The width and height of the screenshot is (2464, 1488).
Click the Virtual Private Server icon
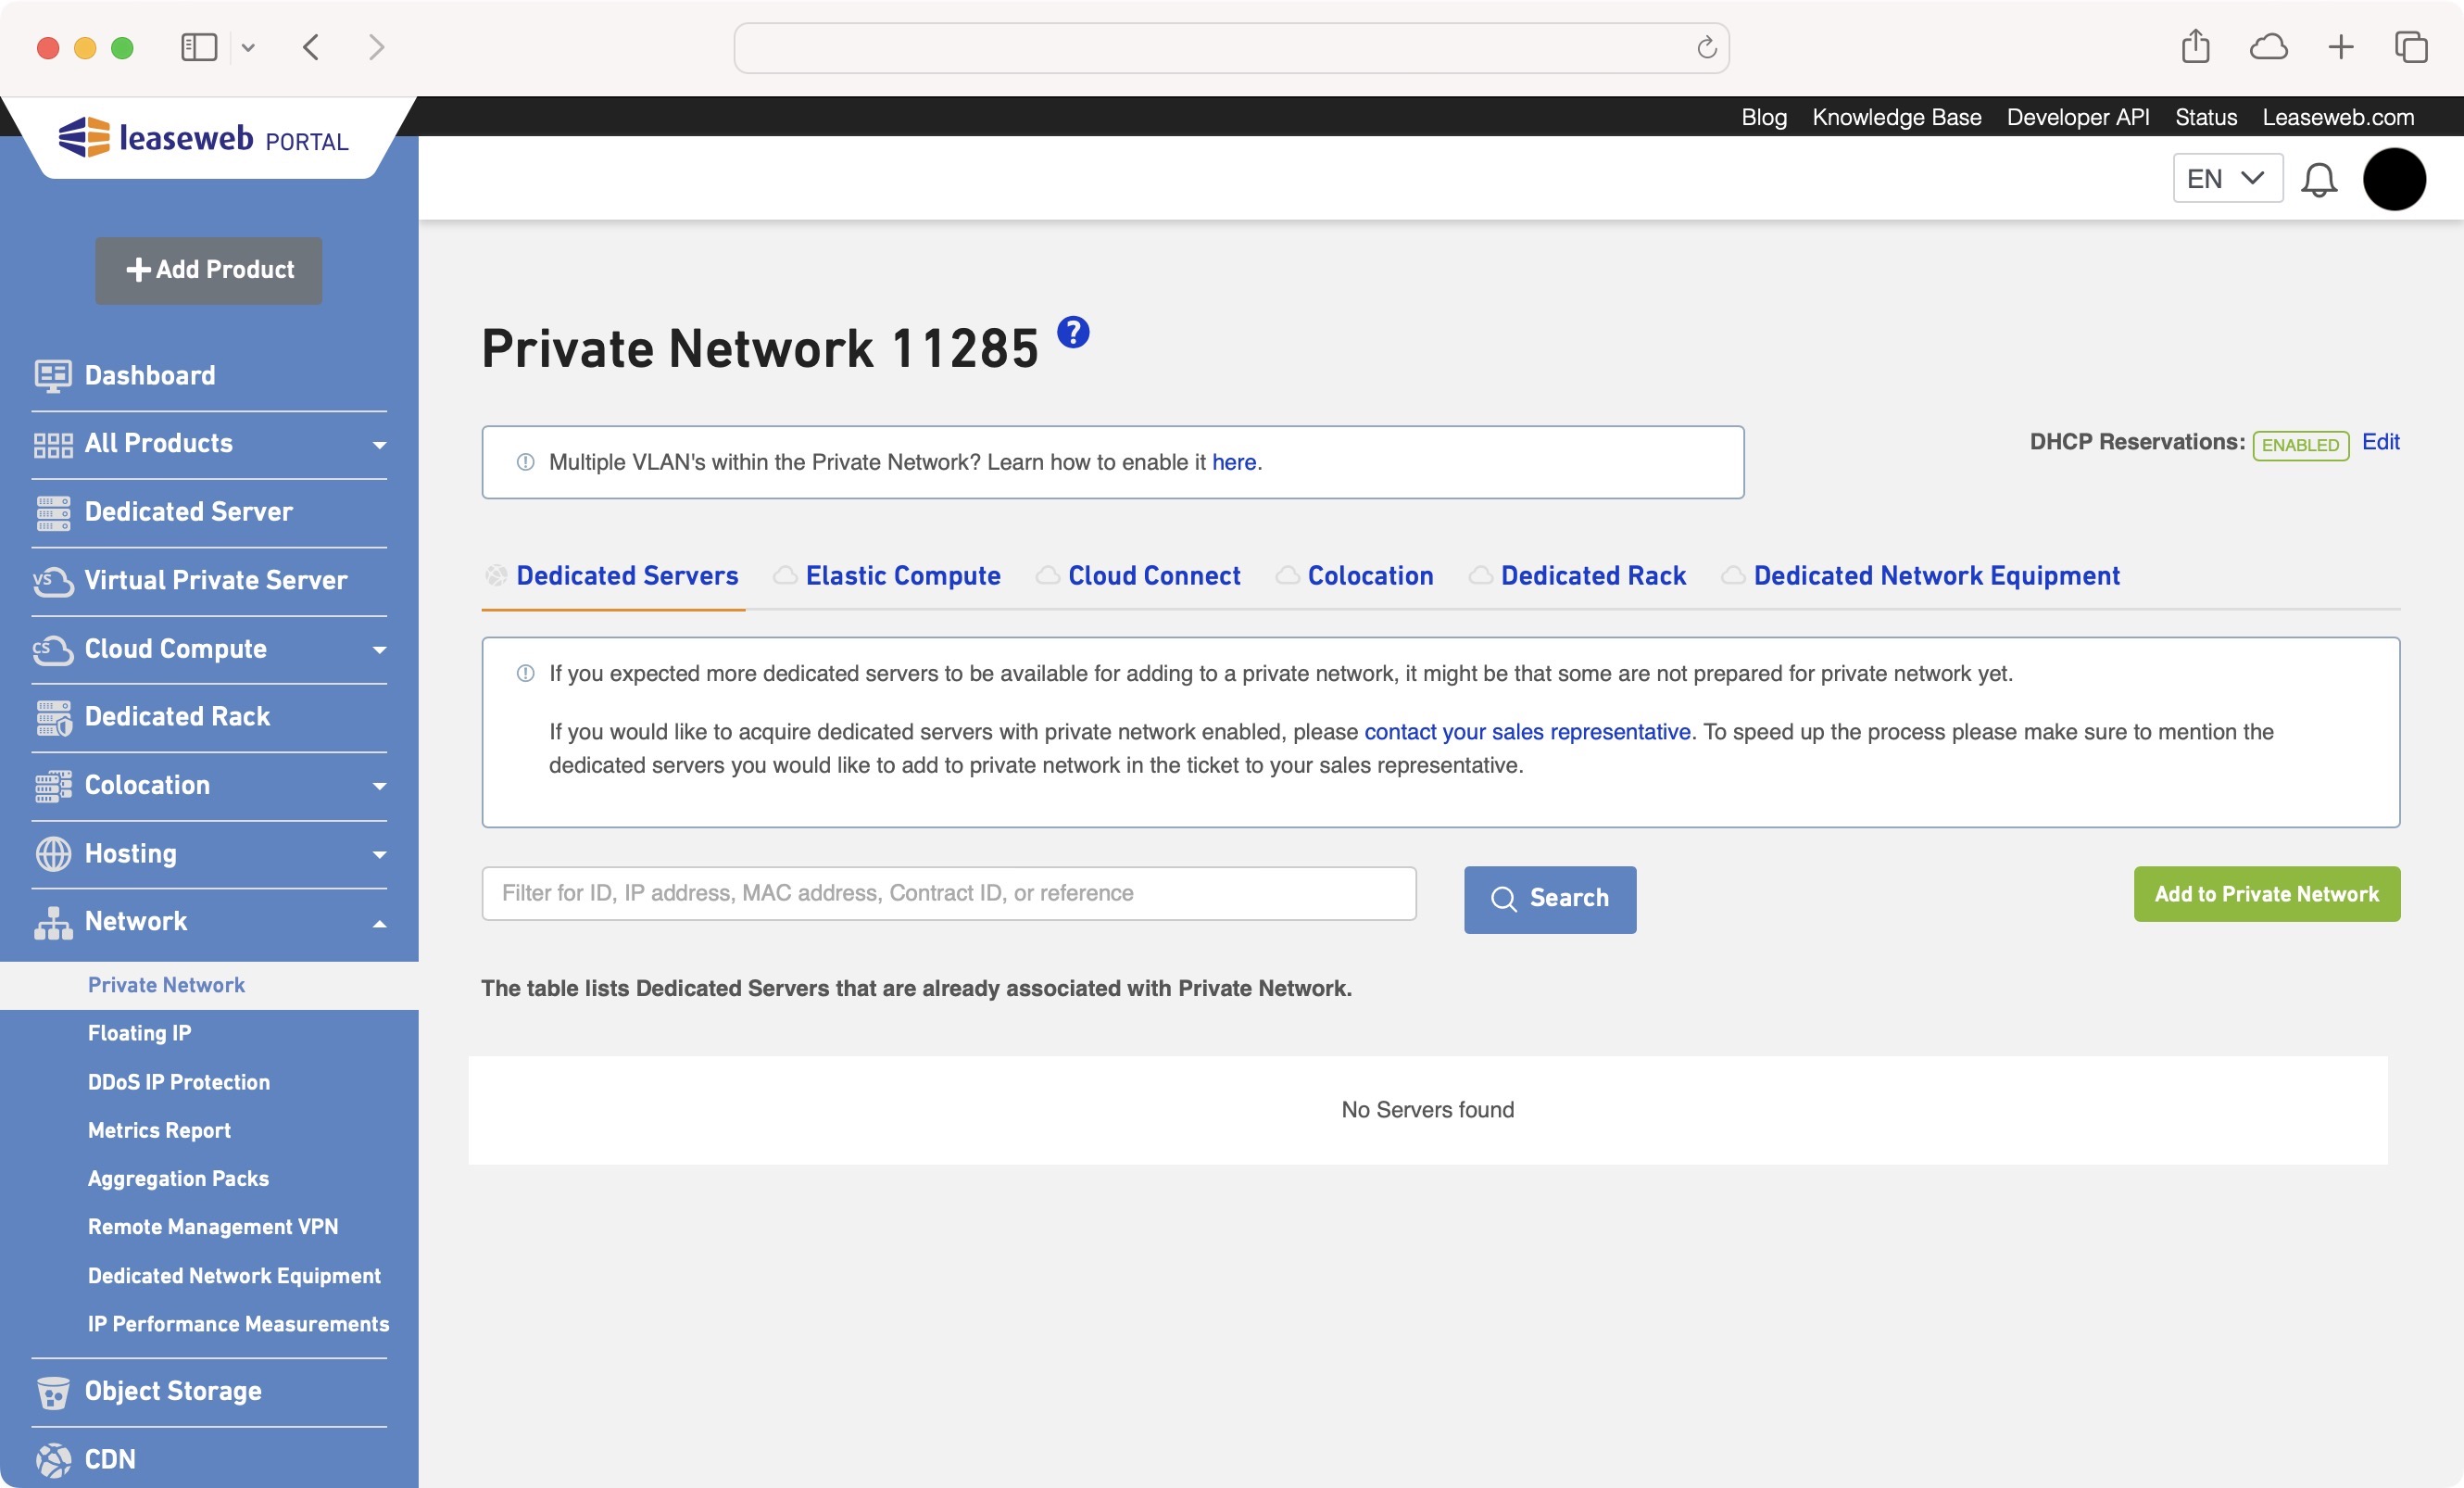click(x=53, y=581)
